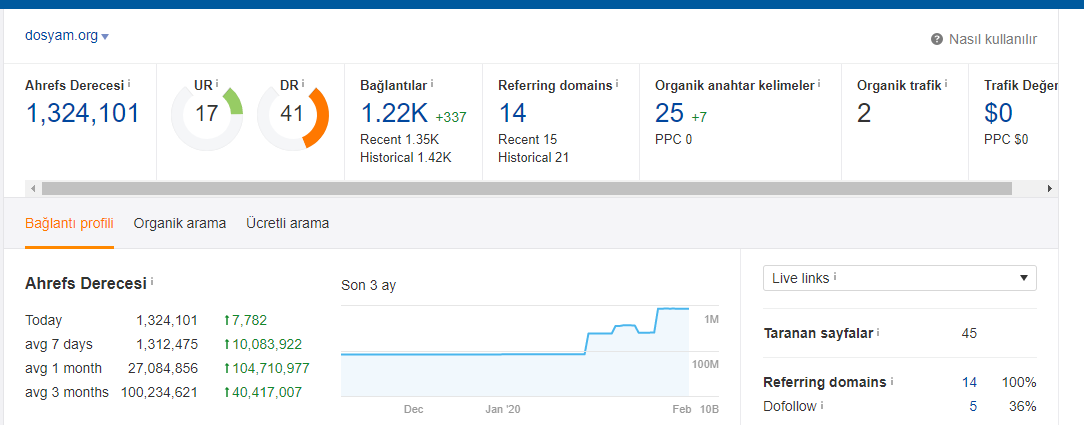The image size is (1084, 425).
Task: Select the Bağlantı profili tab
Action: [x=69, y=223]
